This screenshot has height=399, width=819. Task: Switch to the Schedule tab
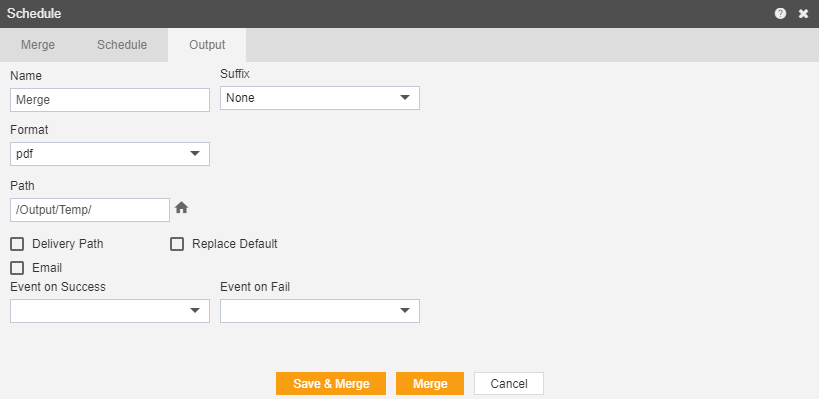122,45
